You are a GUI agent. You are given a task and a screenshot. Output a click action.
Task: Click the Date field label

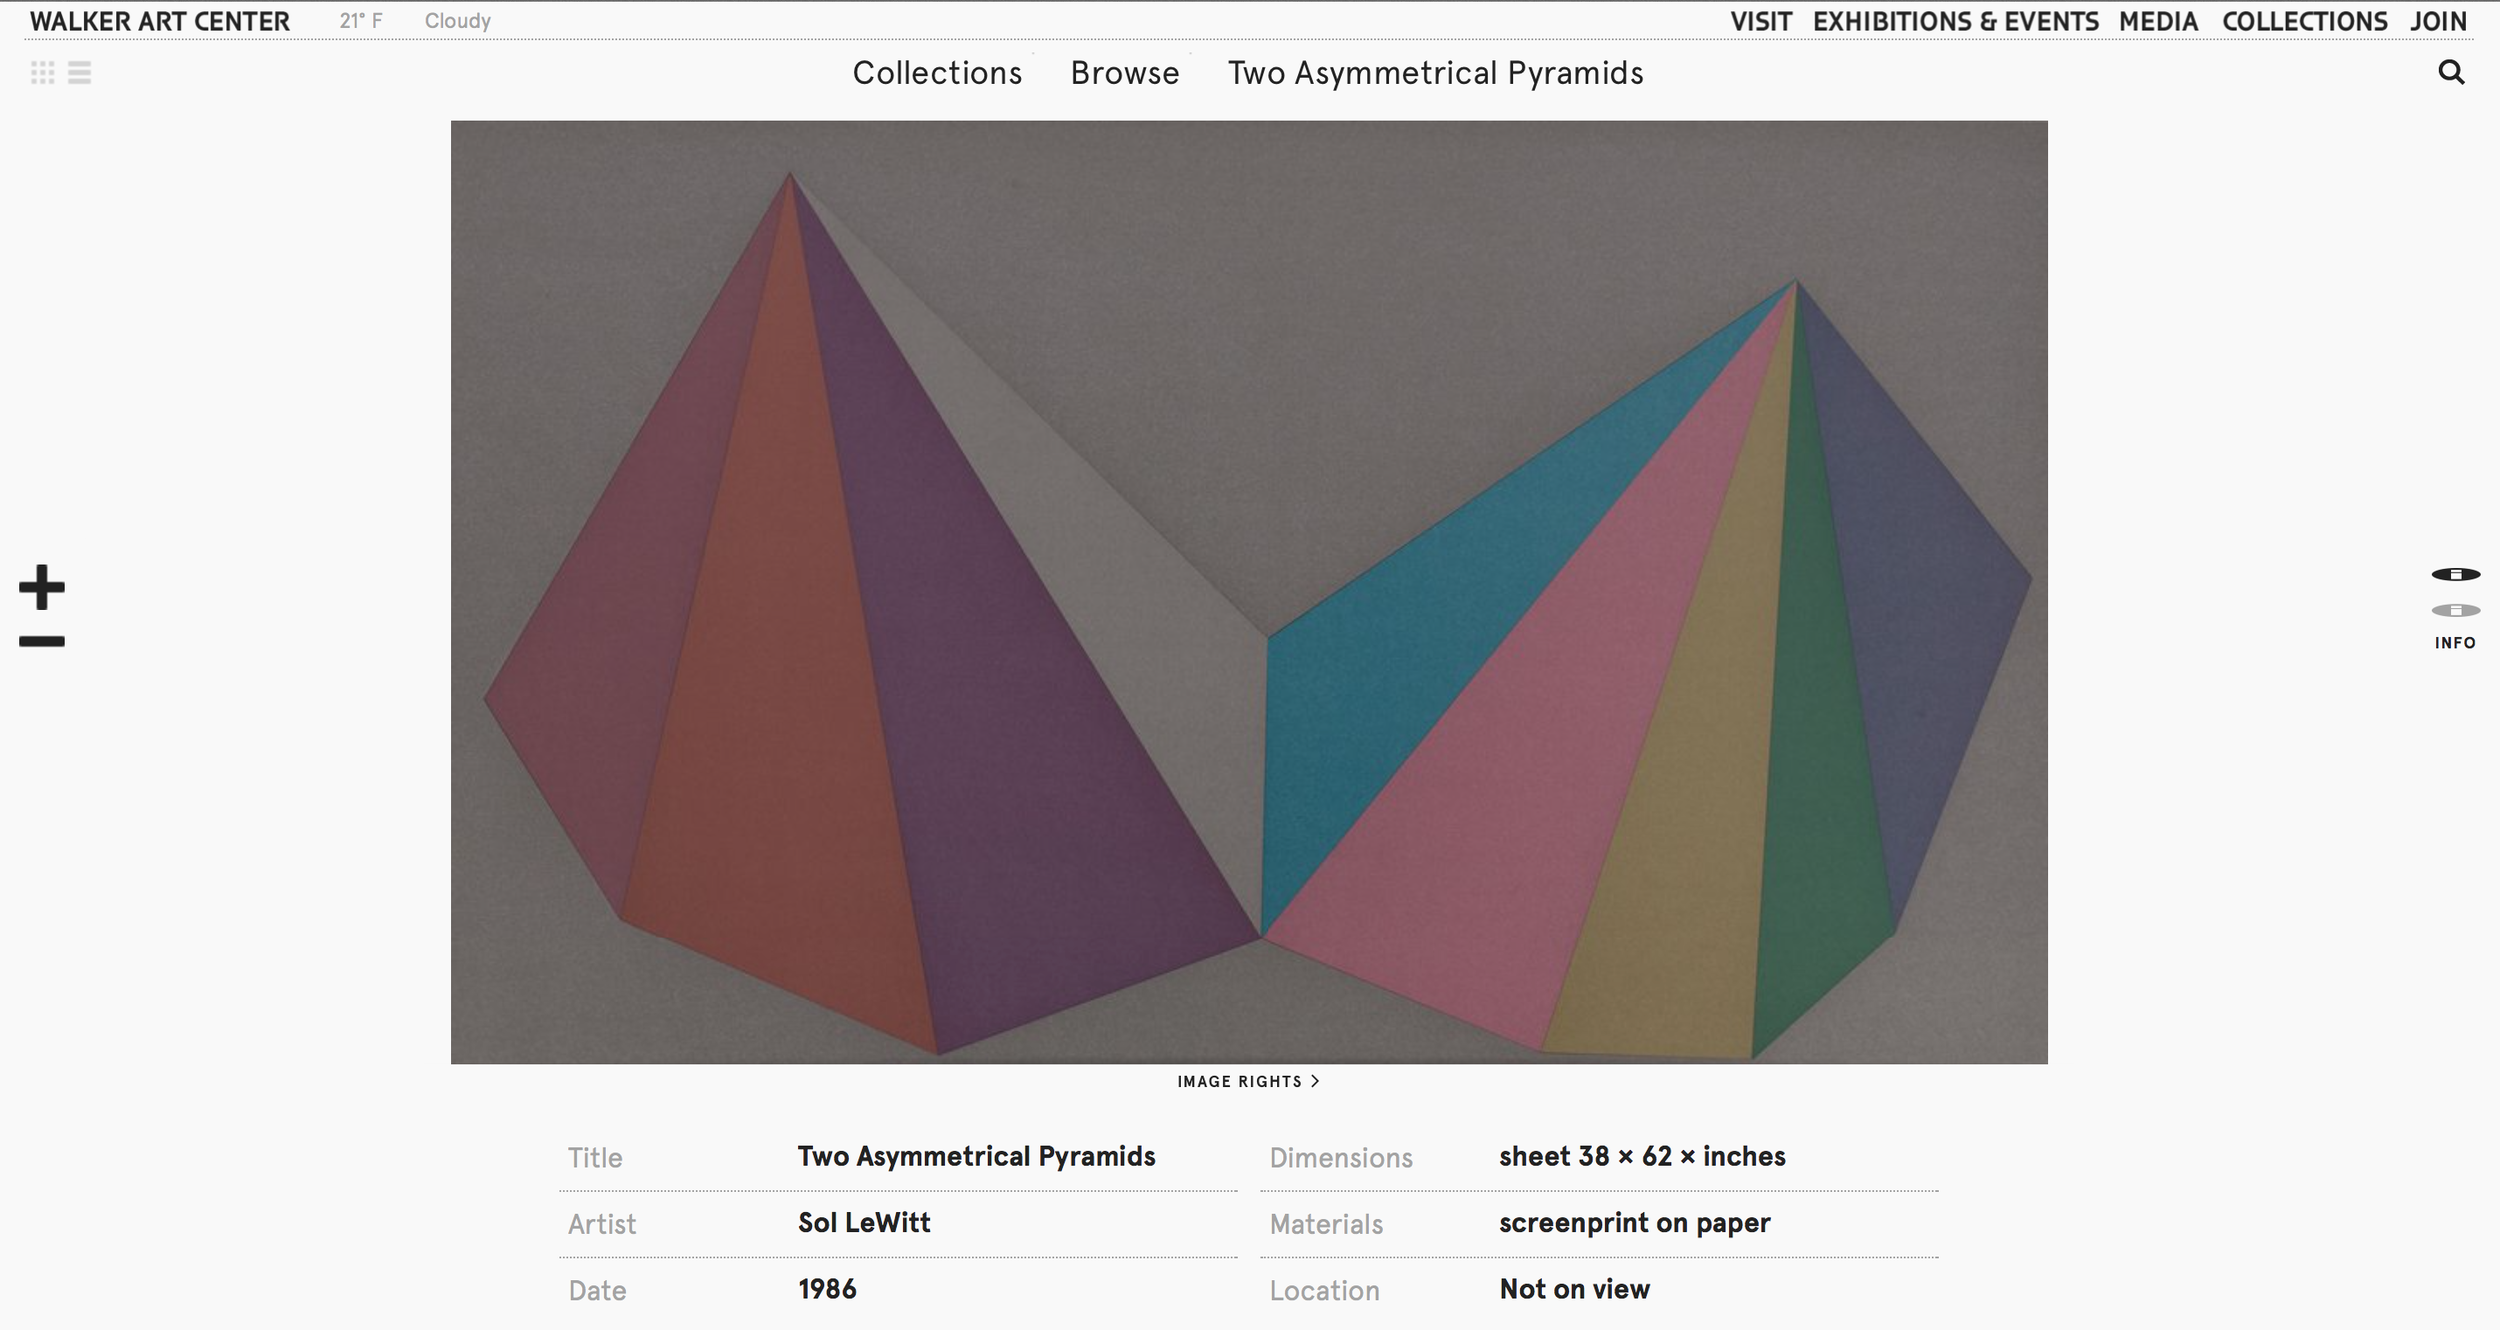click(597, 1290)
